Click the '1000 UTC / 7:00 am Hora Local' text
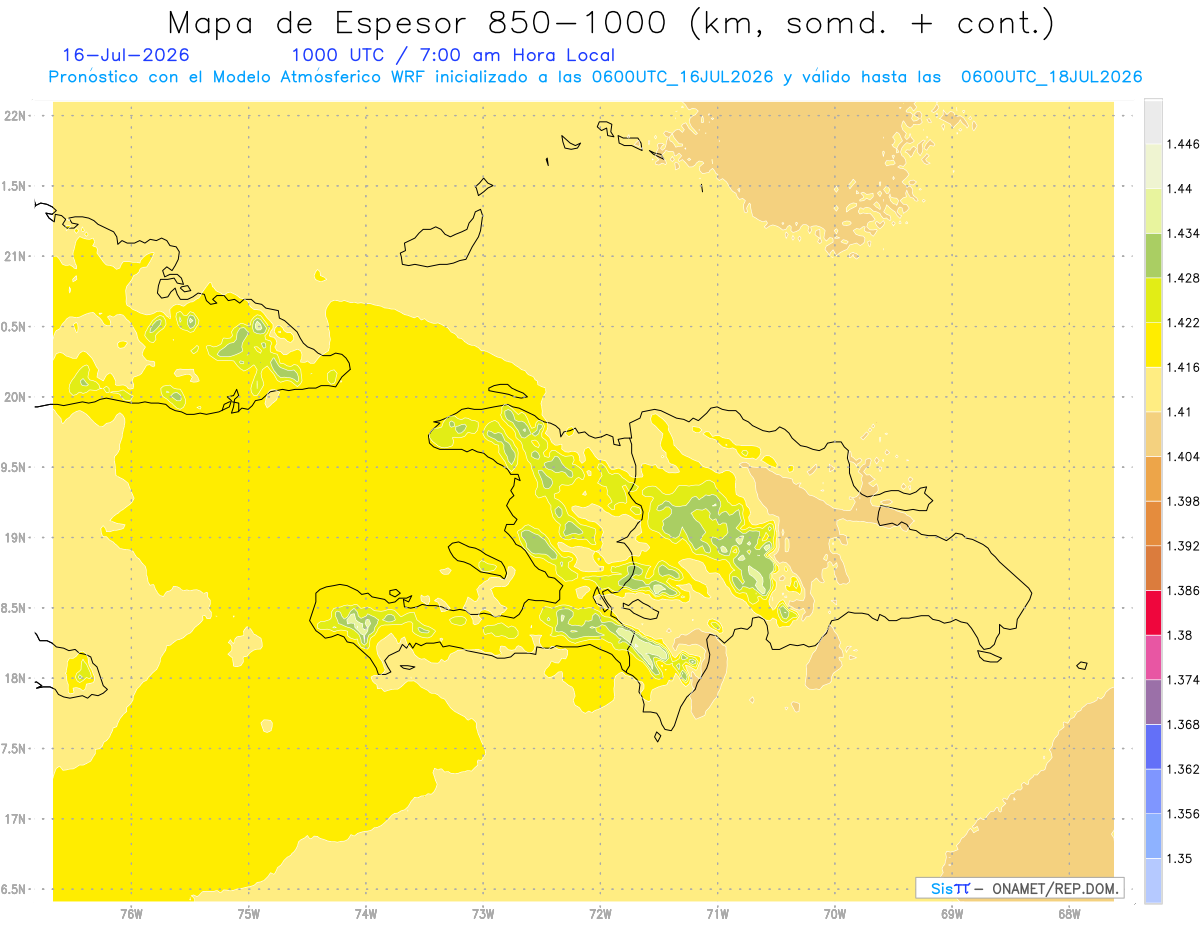The image size is (1200, 927). [x=453, y=55]
